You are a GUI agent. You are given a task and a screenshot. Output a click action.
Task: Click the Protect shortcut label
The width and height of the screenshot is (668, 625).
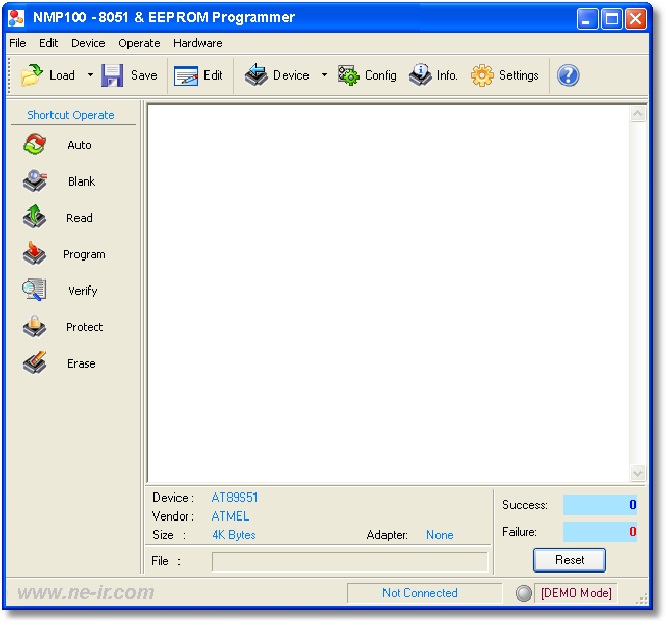(x=84, y=327)
